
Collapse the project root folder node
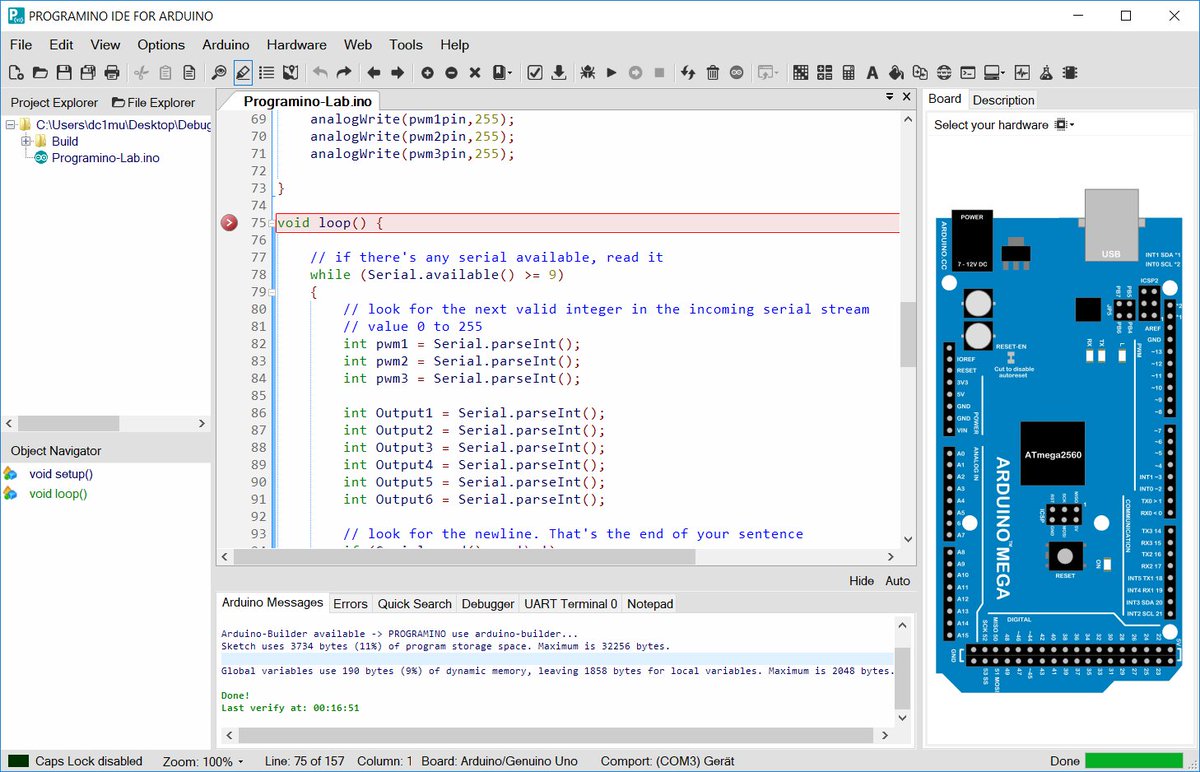coord(10,125)
